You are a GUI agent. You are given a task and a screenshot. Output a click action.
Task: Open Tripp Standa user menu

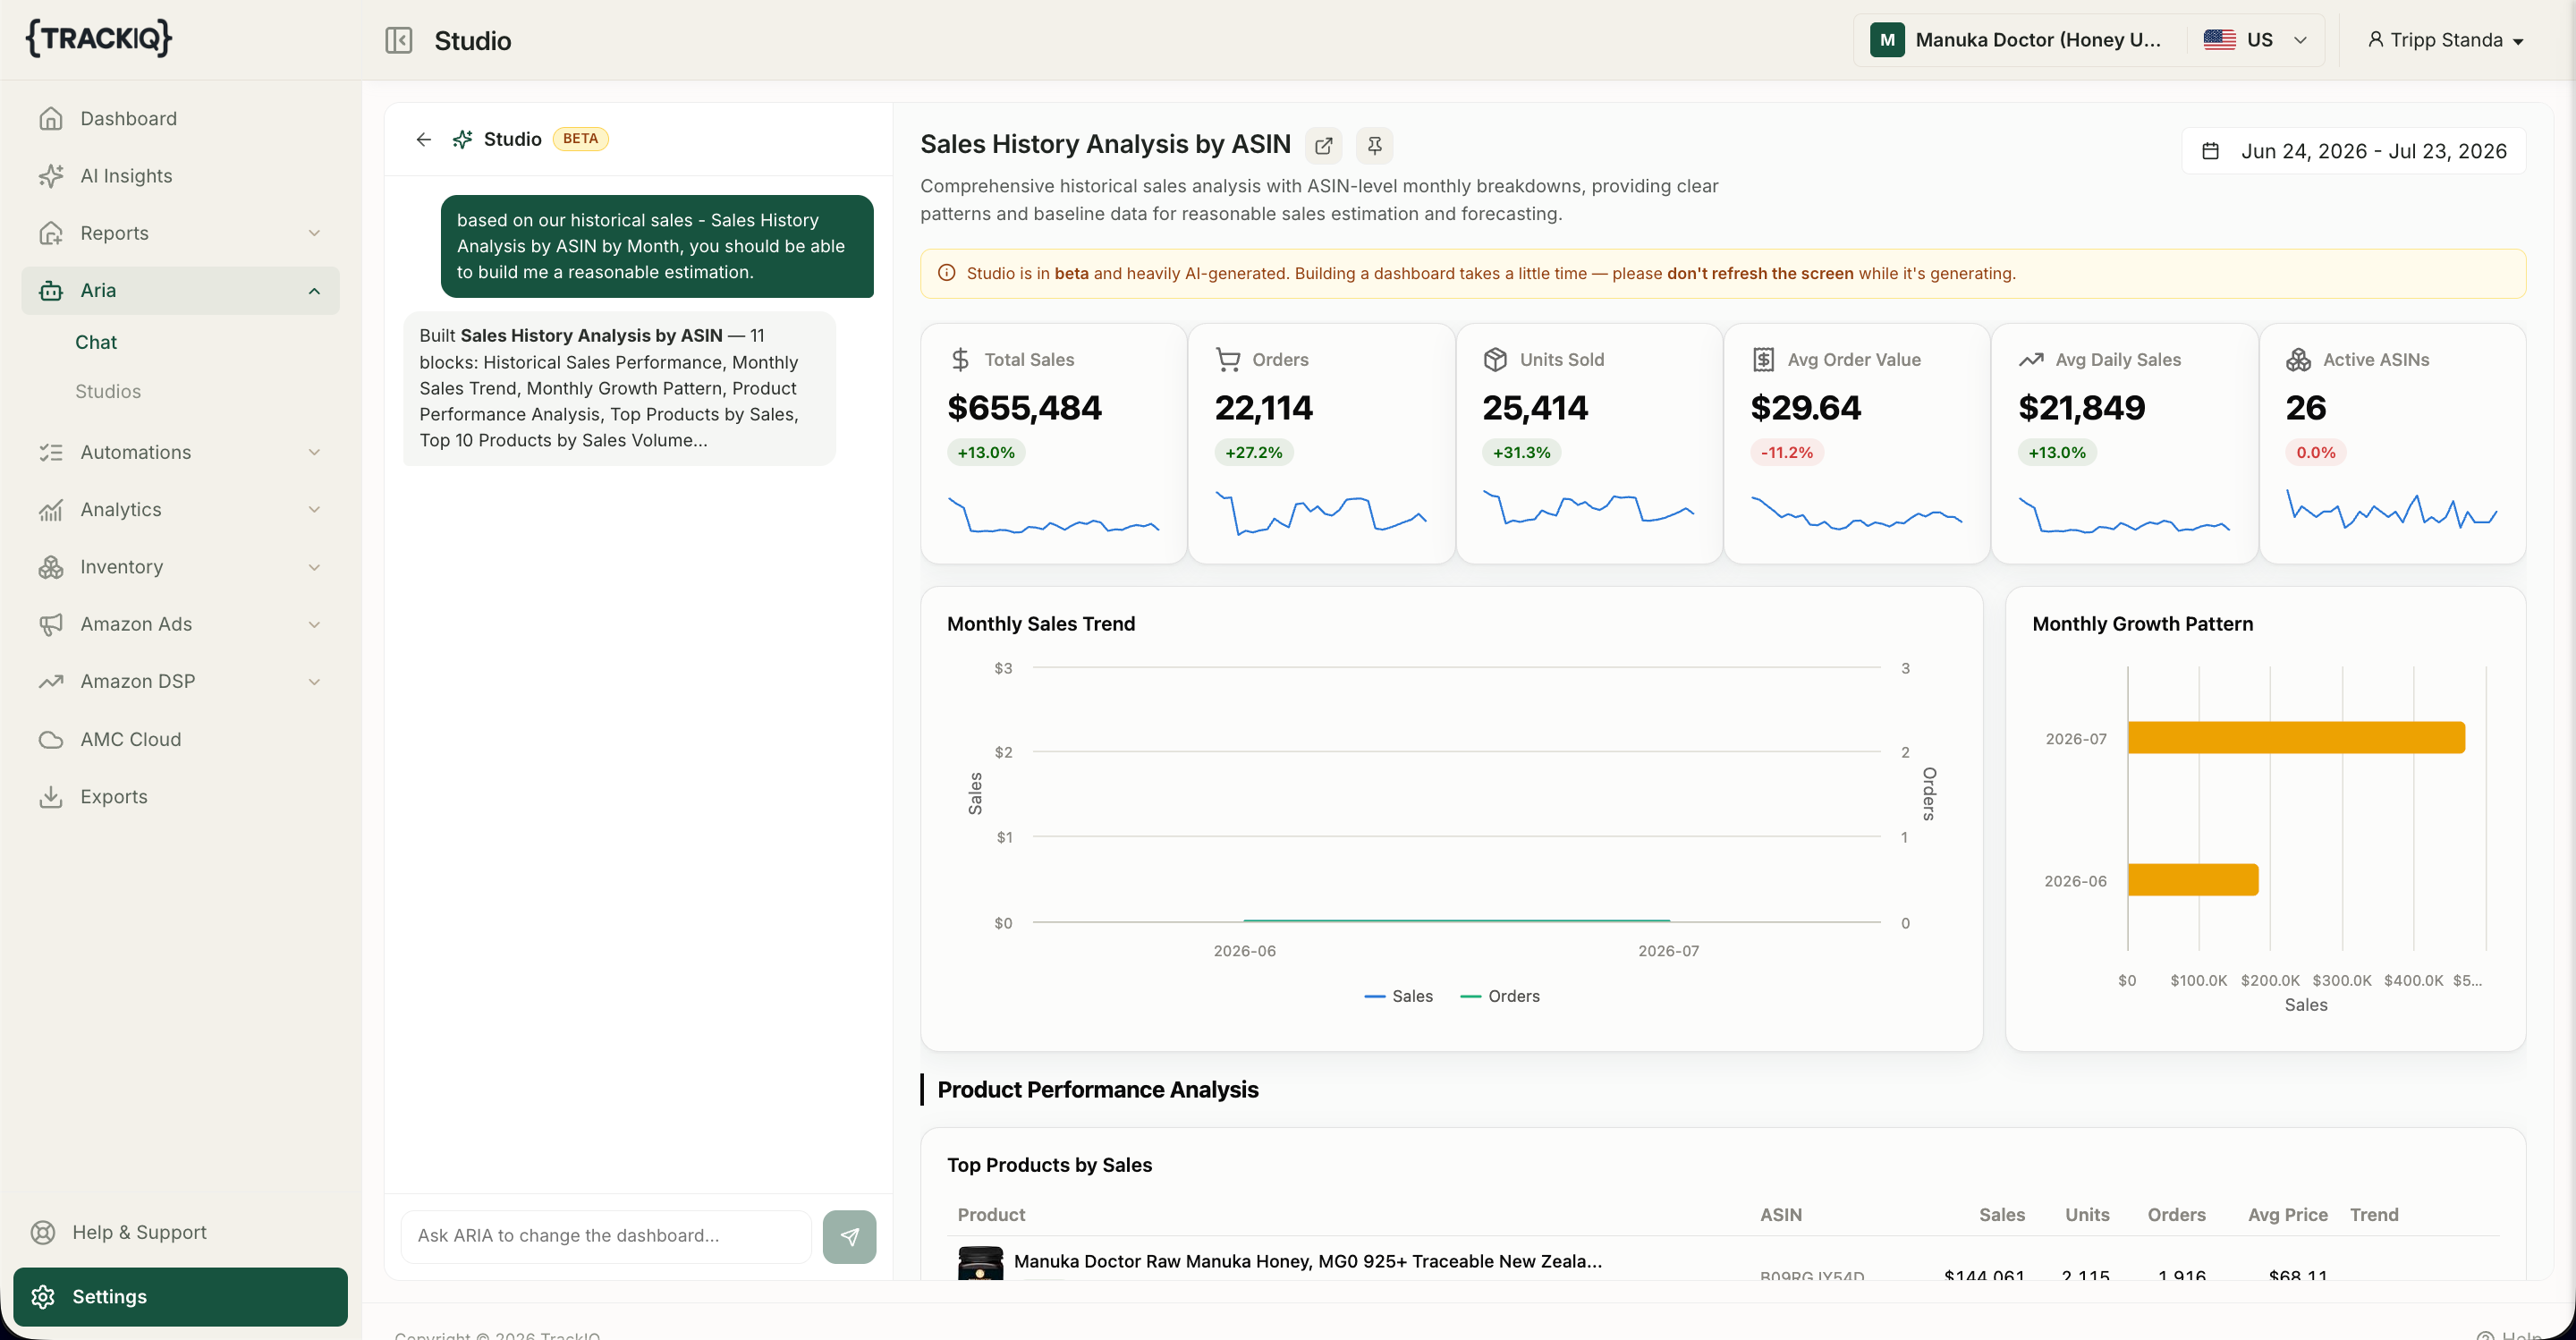click(x=2444, y=40)
